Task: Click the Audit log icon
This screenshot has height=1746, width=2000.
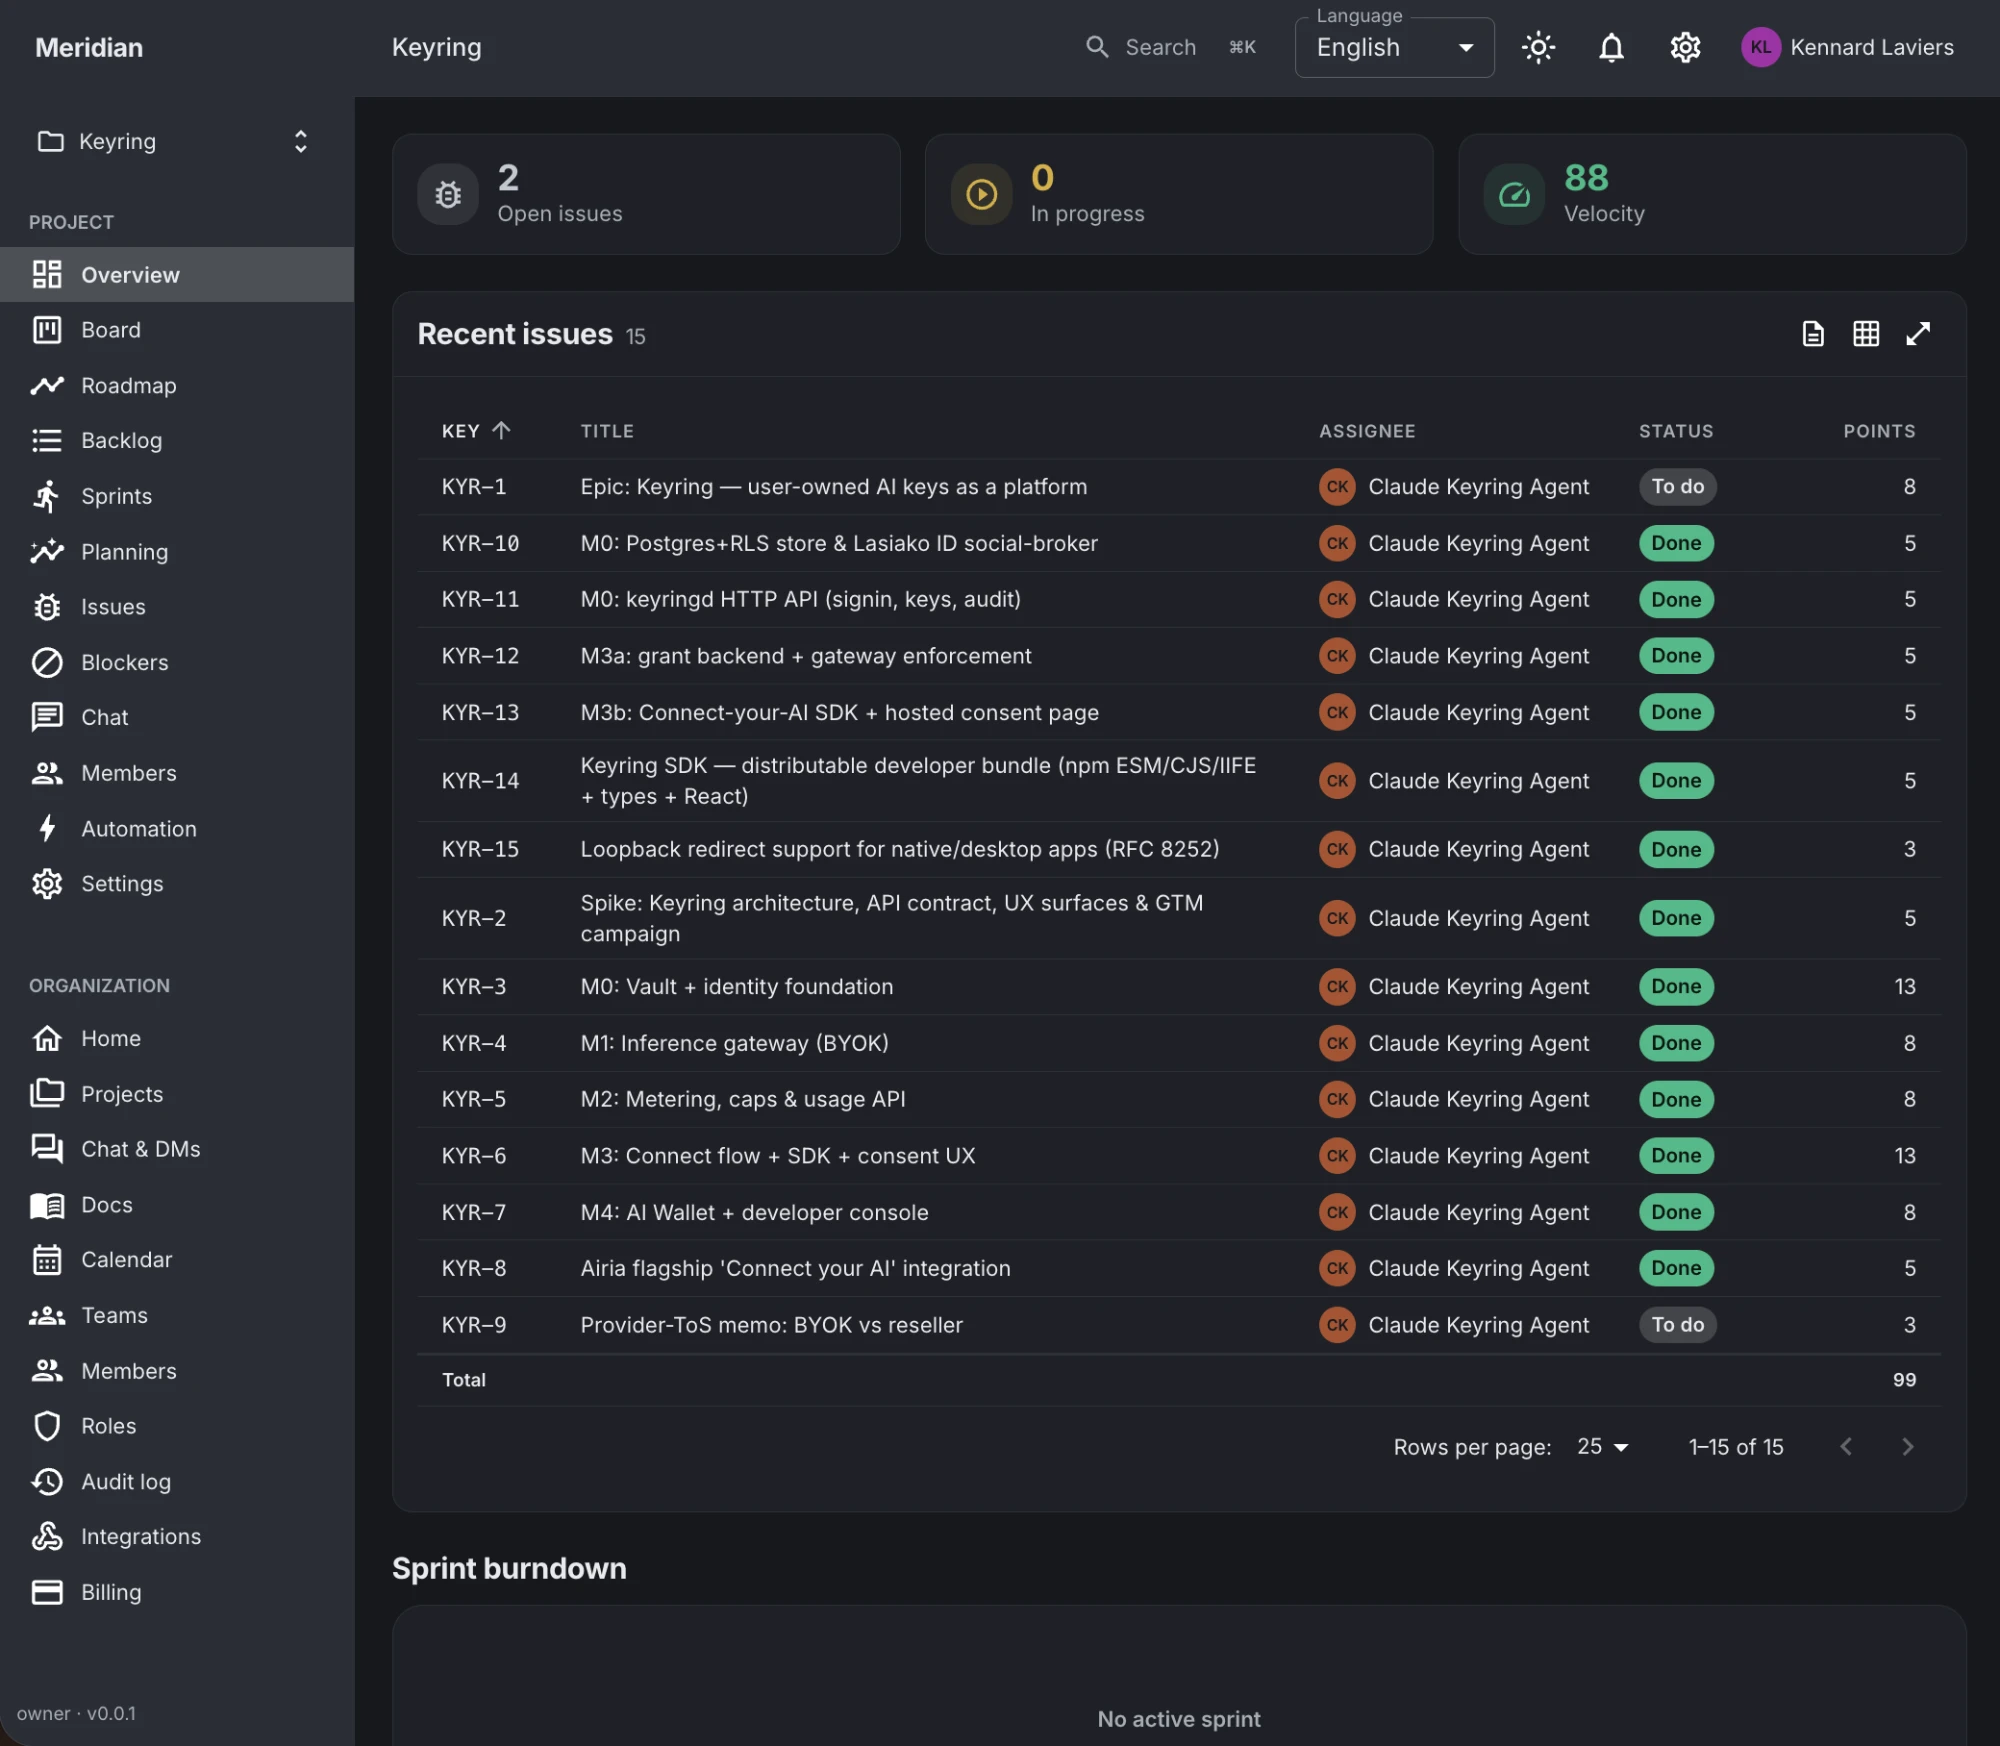Action: click(47, 1481)
